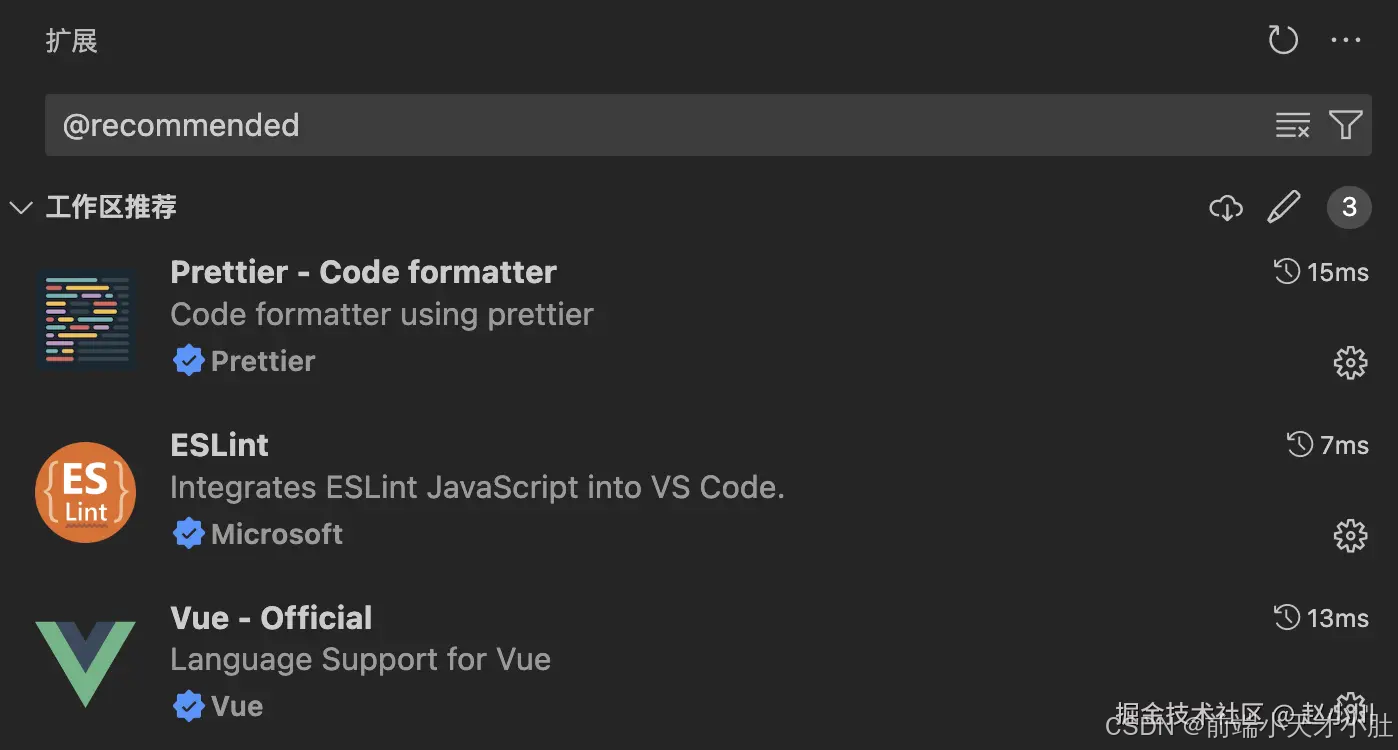Click the verified publisher badge next to Microsoft
The width and height of the screenshot is (1398, 750).
(x=189, y=533)
